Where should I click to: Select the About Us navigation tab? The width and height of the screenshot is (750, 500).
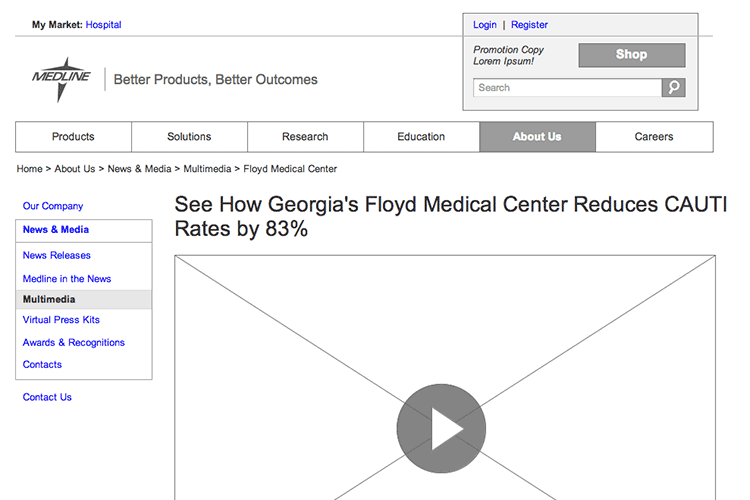click(x=538, y=137)
